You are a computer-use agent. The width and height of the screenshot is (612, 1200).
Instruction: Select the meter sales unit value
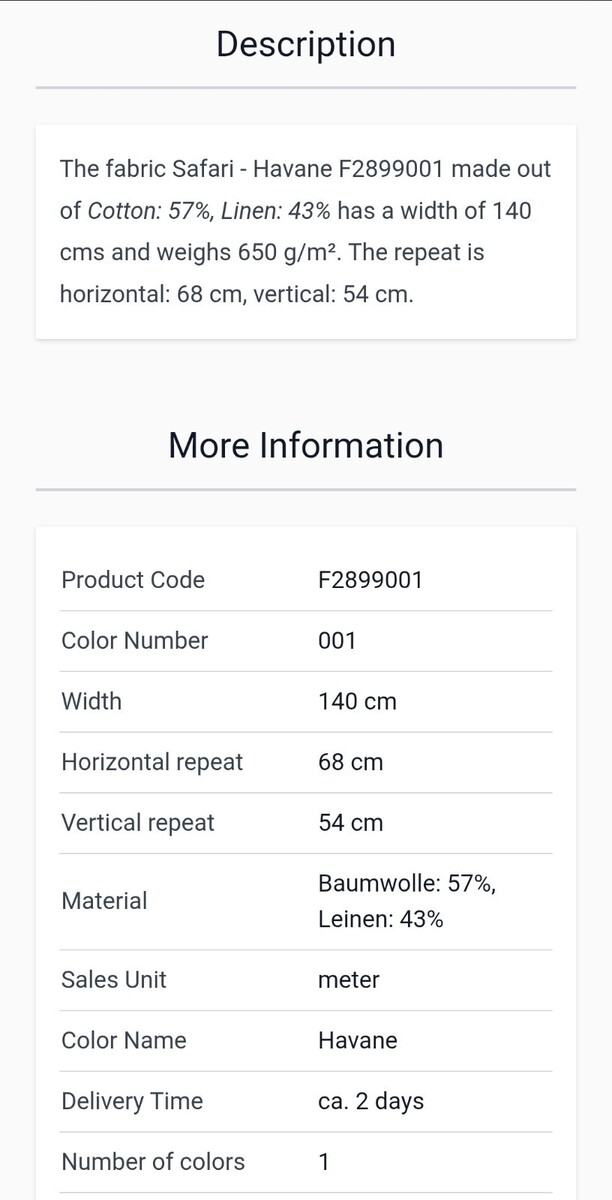(348, 980)
